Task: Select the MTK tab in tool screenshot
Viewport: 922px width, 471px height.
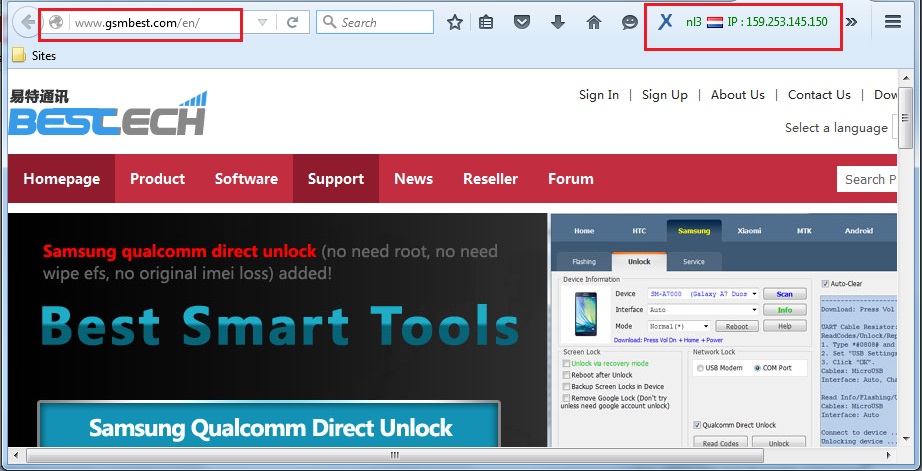Action: tap(804, 231)
